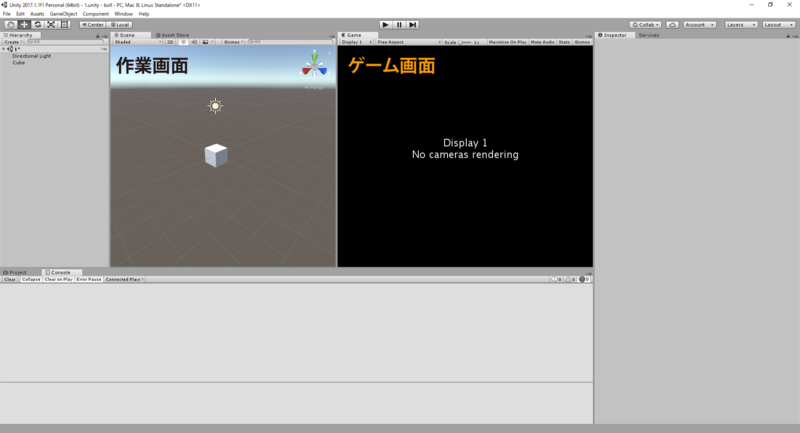Image resolution: width=800 pixels, height=433 pixels.
Task: Open the Display 1 dropdown
Action: [356, 42]
